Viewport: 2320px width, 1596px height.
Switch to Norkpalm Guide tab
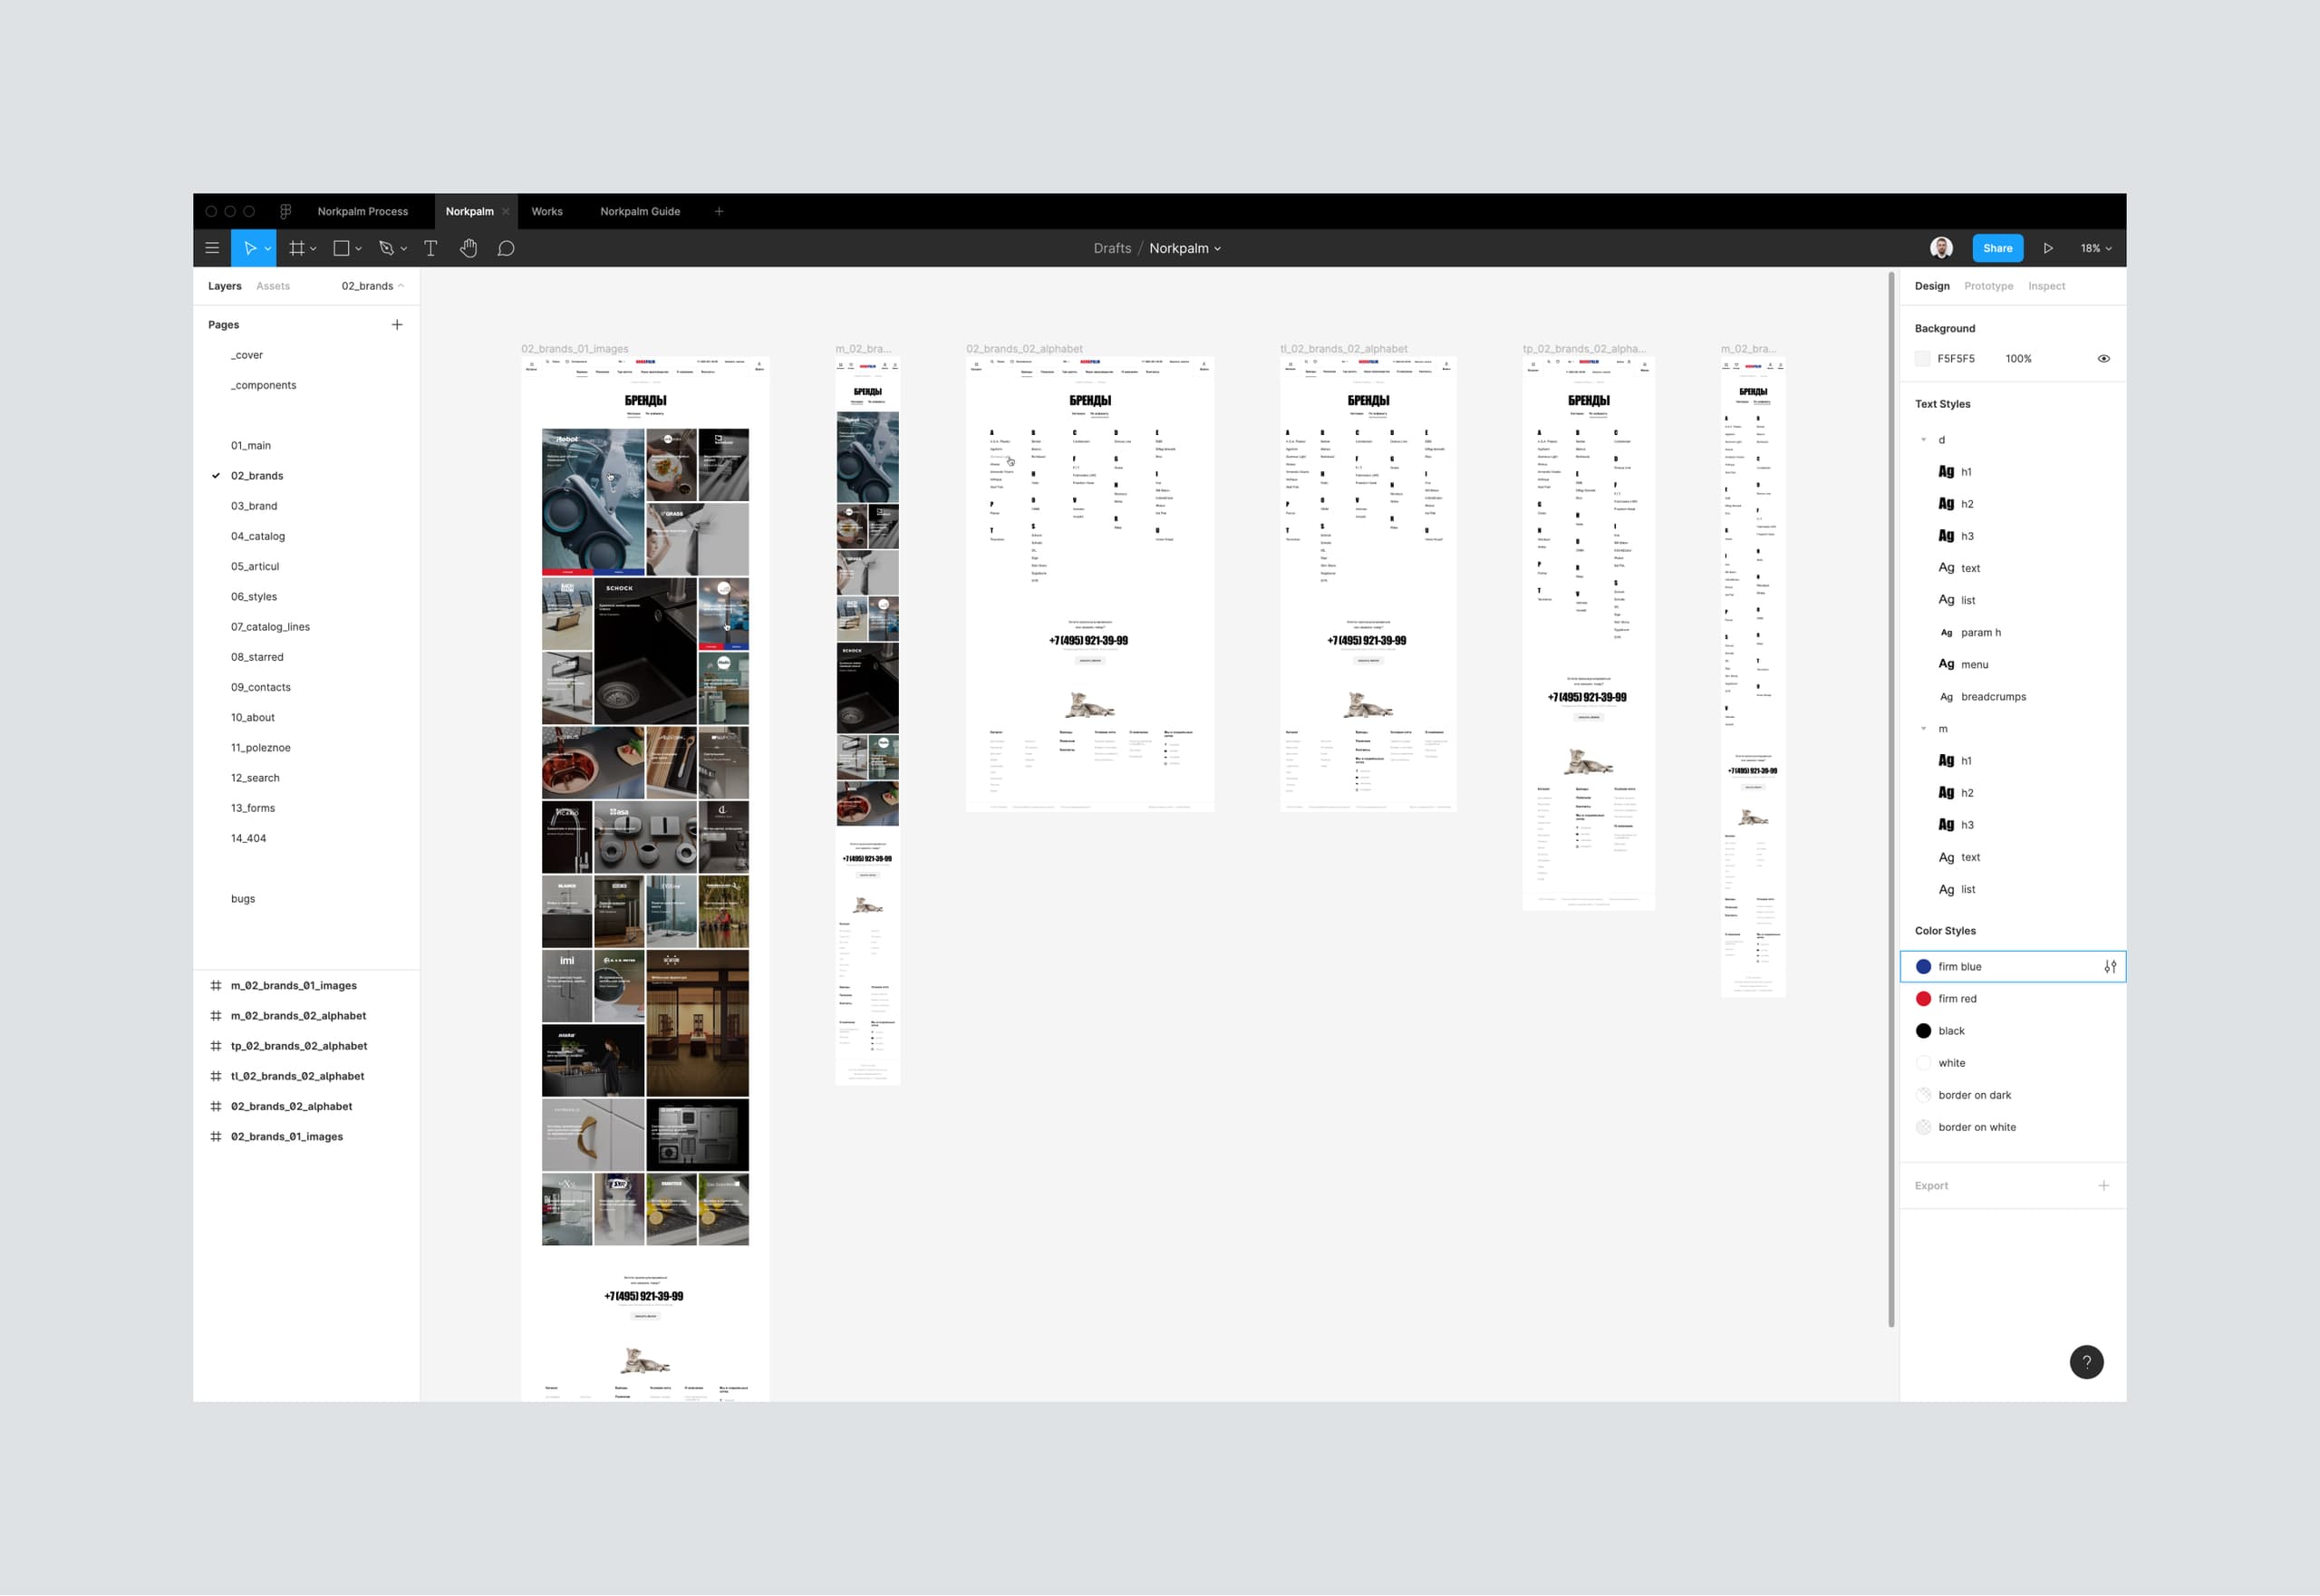point(640,211)
